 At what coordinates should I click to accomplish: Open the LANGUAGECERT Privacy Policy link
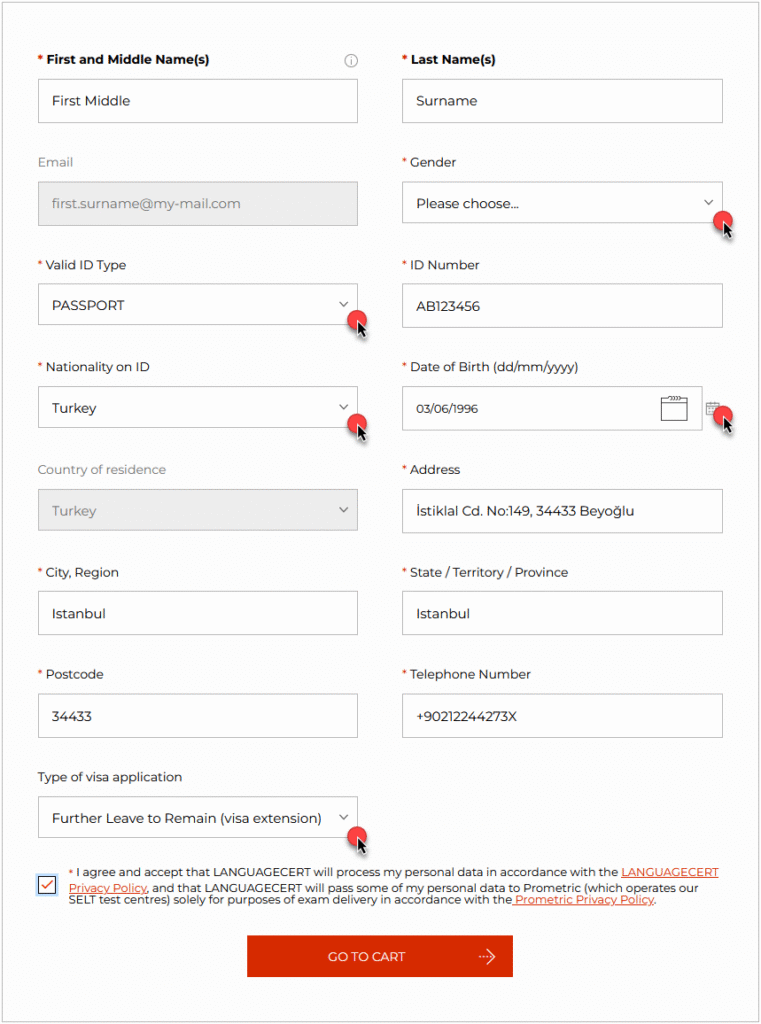pyautogui.click(x=393, y=880)
